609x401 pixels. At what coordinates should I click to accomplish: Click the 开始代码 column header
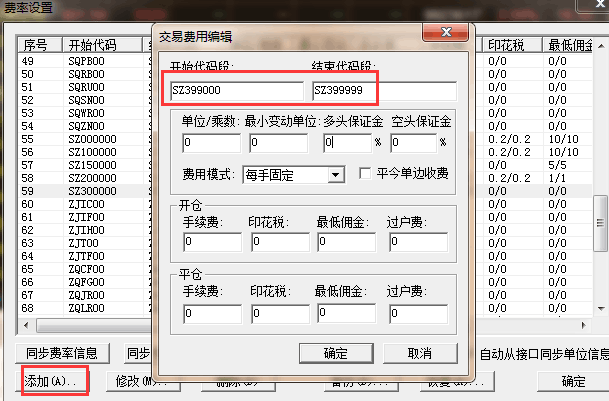tap(93, 46)
